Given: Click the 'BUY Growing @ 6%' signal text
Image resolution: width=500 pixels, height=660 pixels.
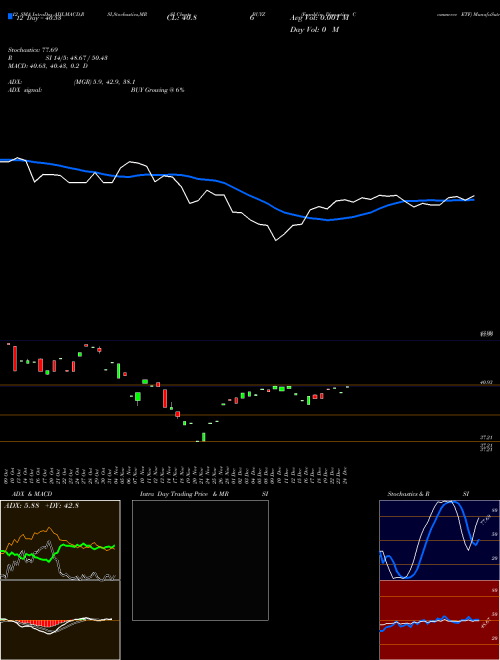Looking at the screenshot, I should [x=157, y=90].
